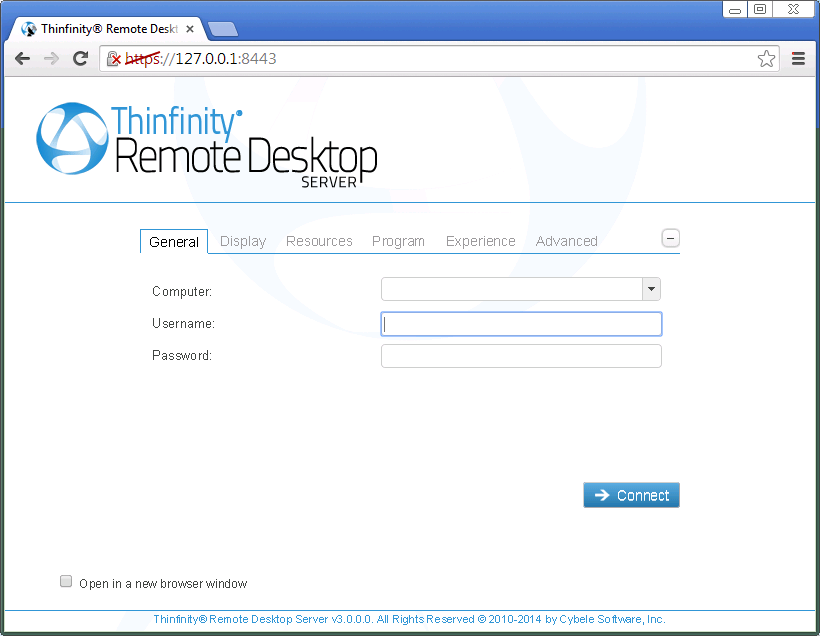Minimize the browser window

coord(735,9)
